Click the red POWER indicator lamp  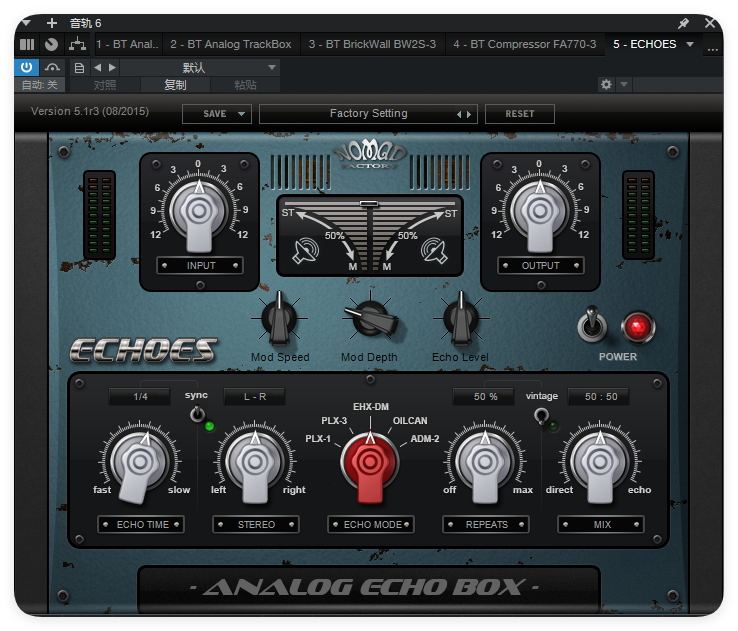tap(638, 327)
